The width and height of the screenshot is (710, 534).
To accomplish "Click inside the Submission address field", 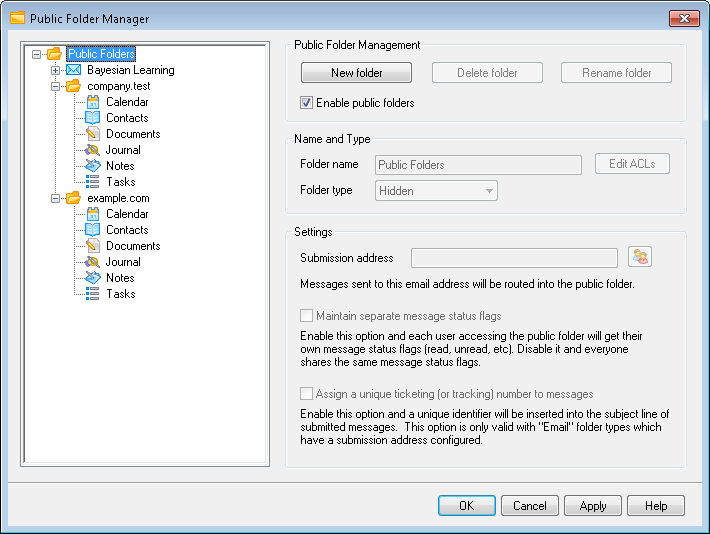I will coord(514,258).
